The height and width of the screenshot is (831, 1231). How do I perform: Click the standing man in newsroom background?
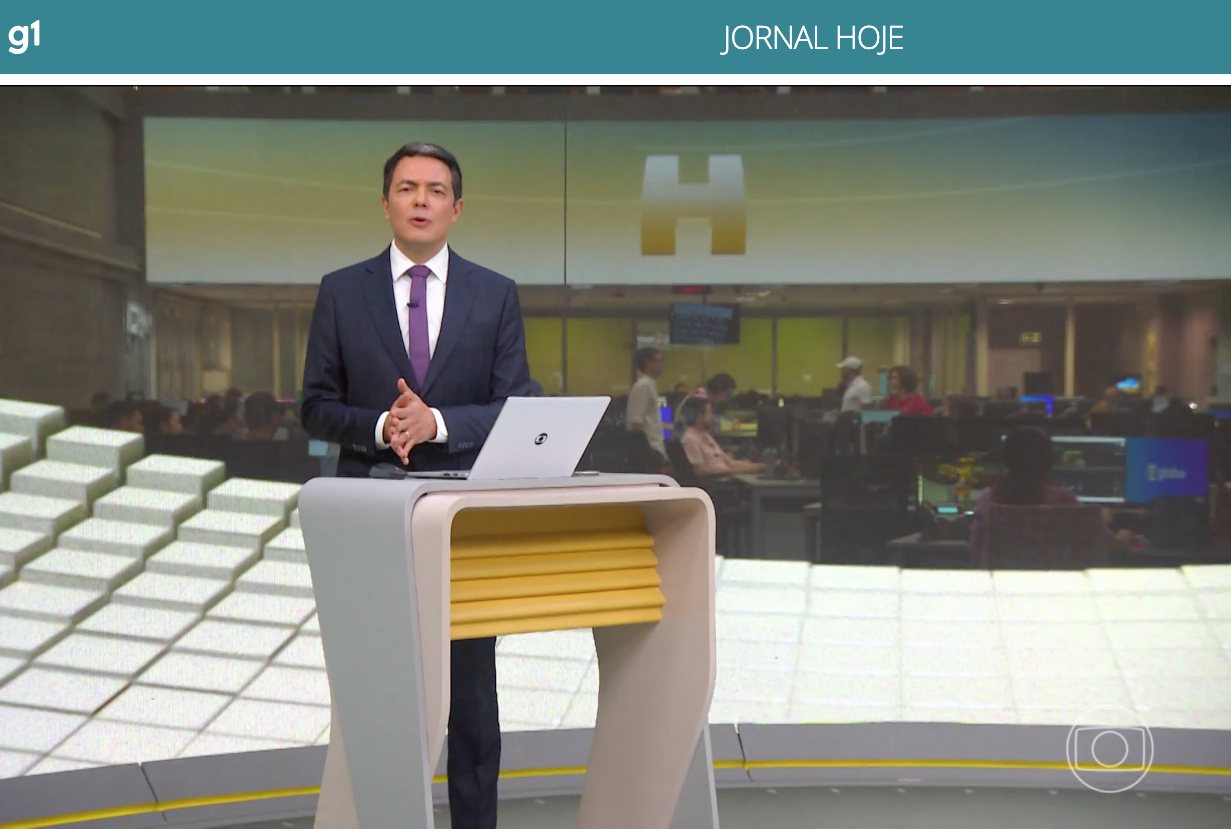point(645,395)
